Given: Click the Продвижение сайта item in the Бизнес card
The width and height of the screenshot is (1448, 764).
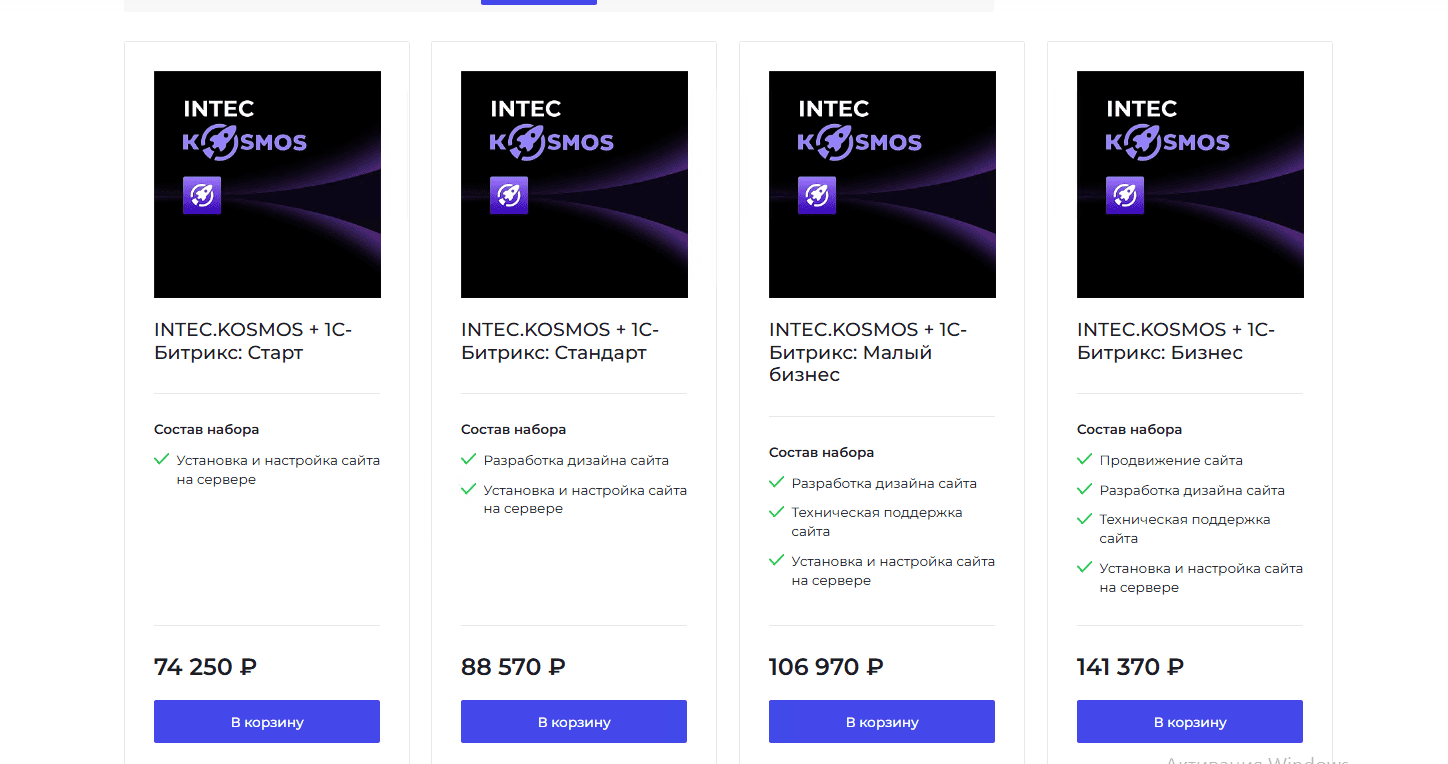Looking at the screenshot, I should point(1171,461).
